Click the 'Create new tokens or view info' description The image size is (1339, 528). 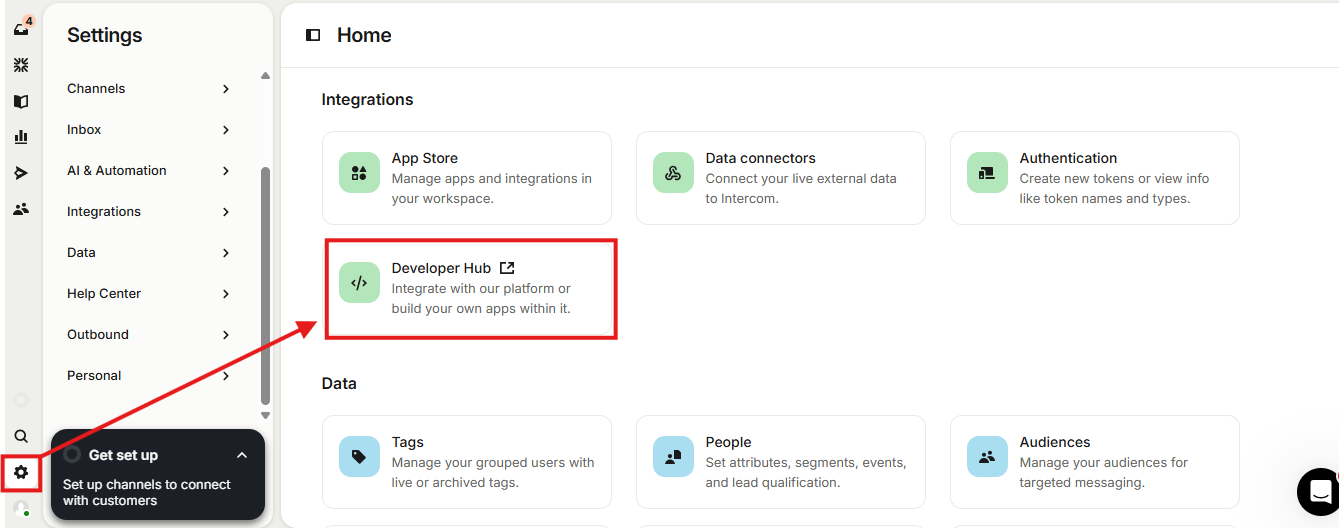1115,188
